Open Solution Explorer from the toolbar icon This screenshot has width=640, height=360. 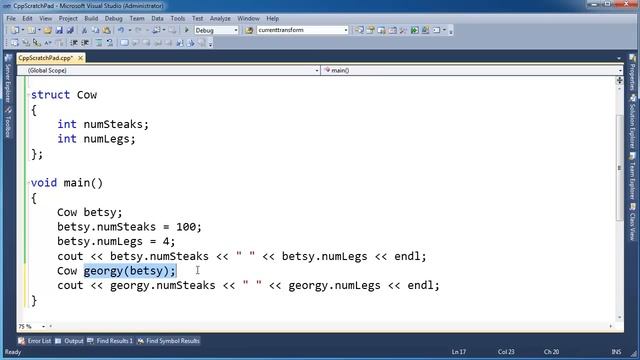(x=358, y=30)
